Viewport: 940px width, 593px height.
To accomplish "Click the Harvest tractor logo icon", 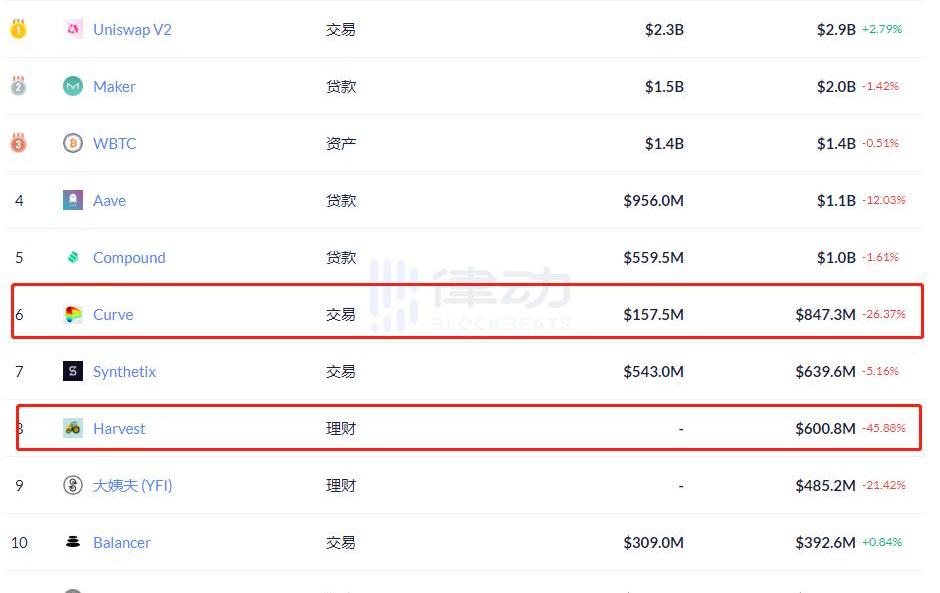I will [73, 429].
